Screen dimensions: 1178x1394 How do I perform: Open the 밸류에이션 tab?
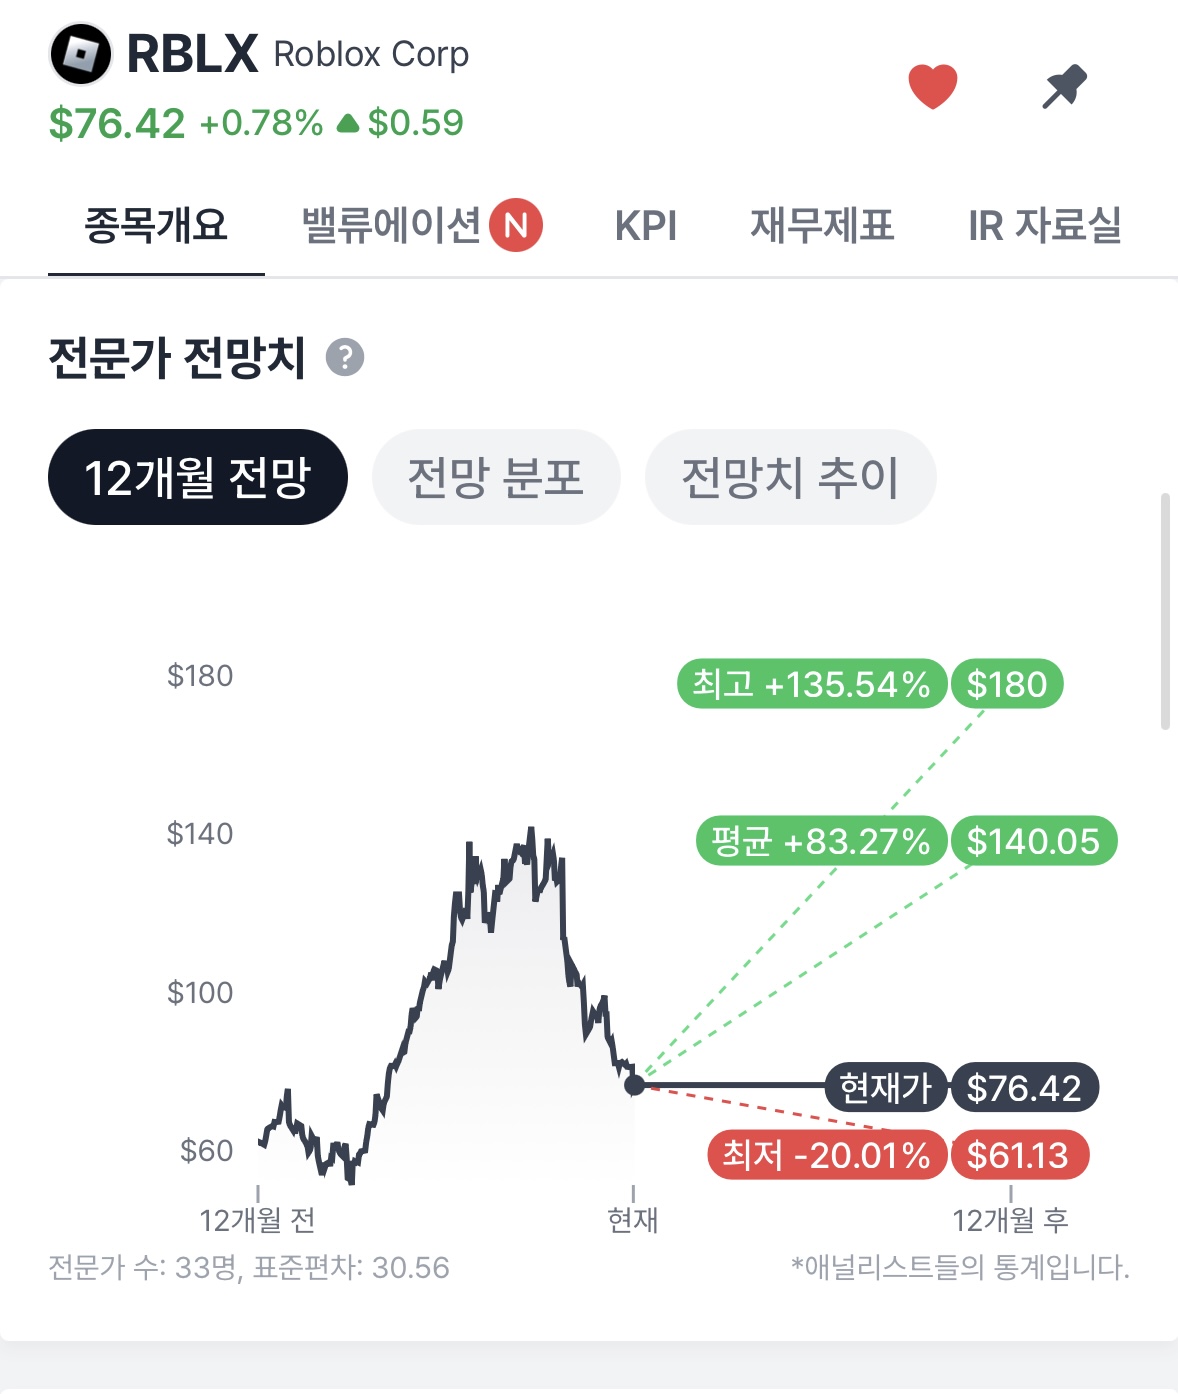point(392,225)
